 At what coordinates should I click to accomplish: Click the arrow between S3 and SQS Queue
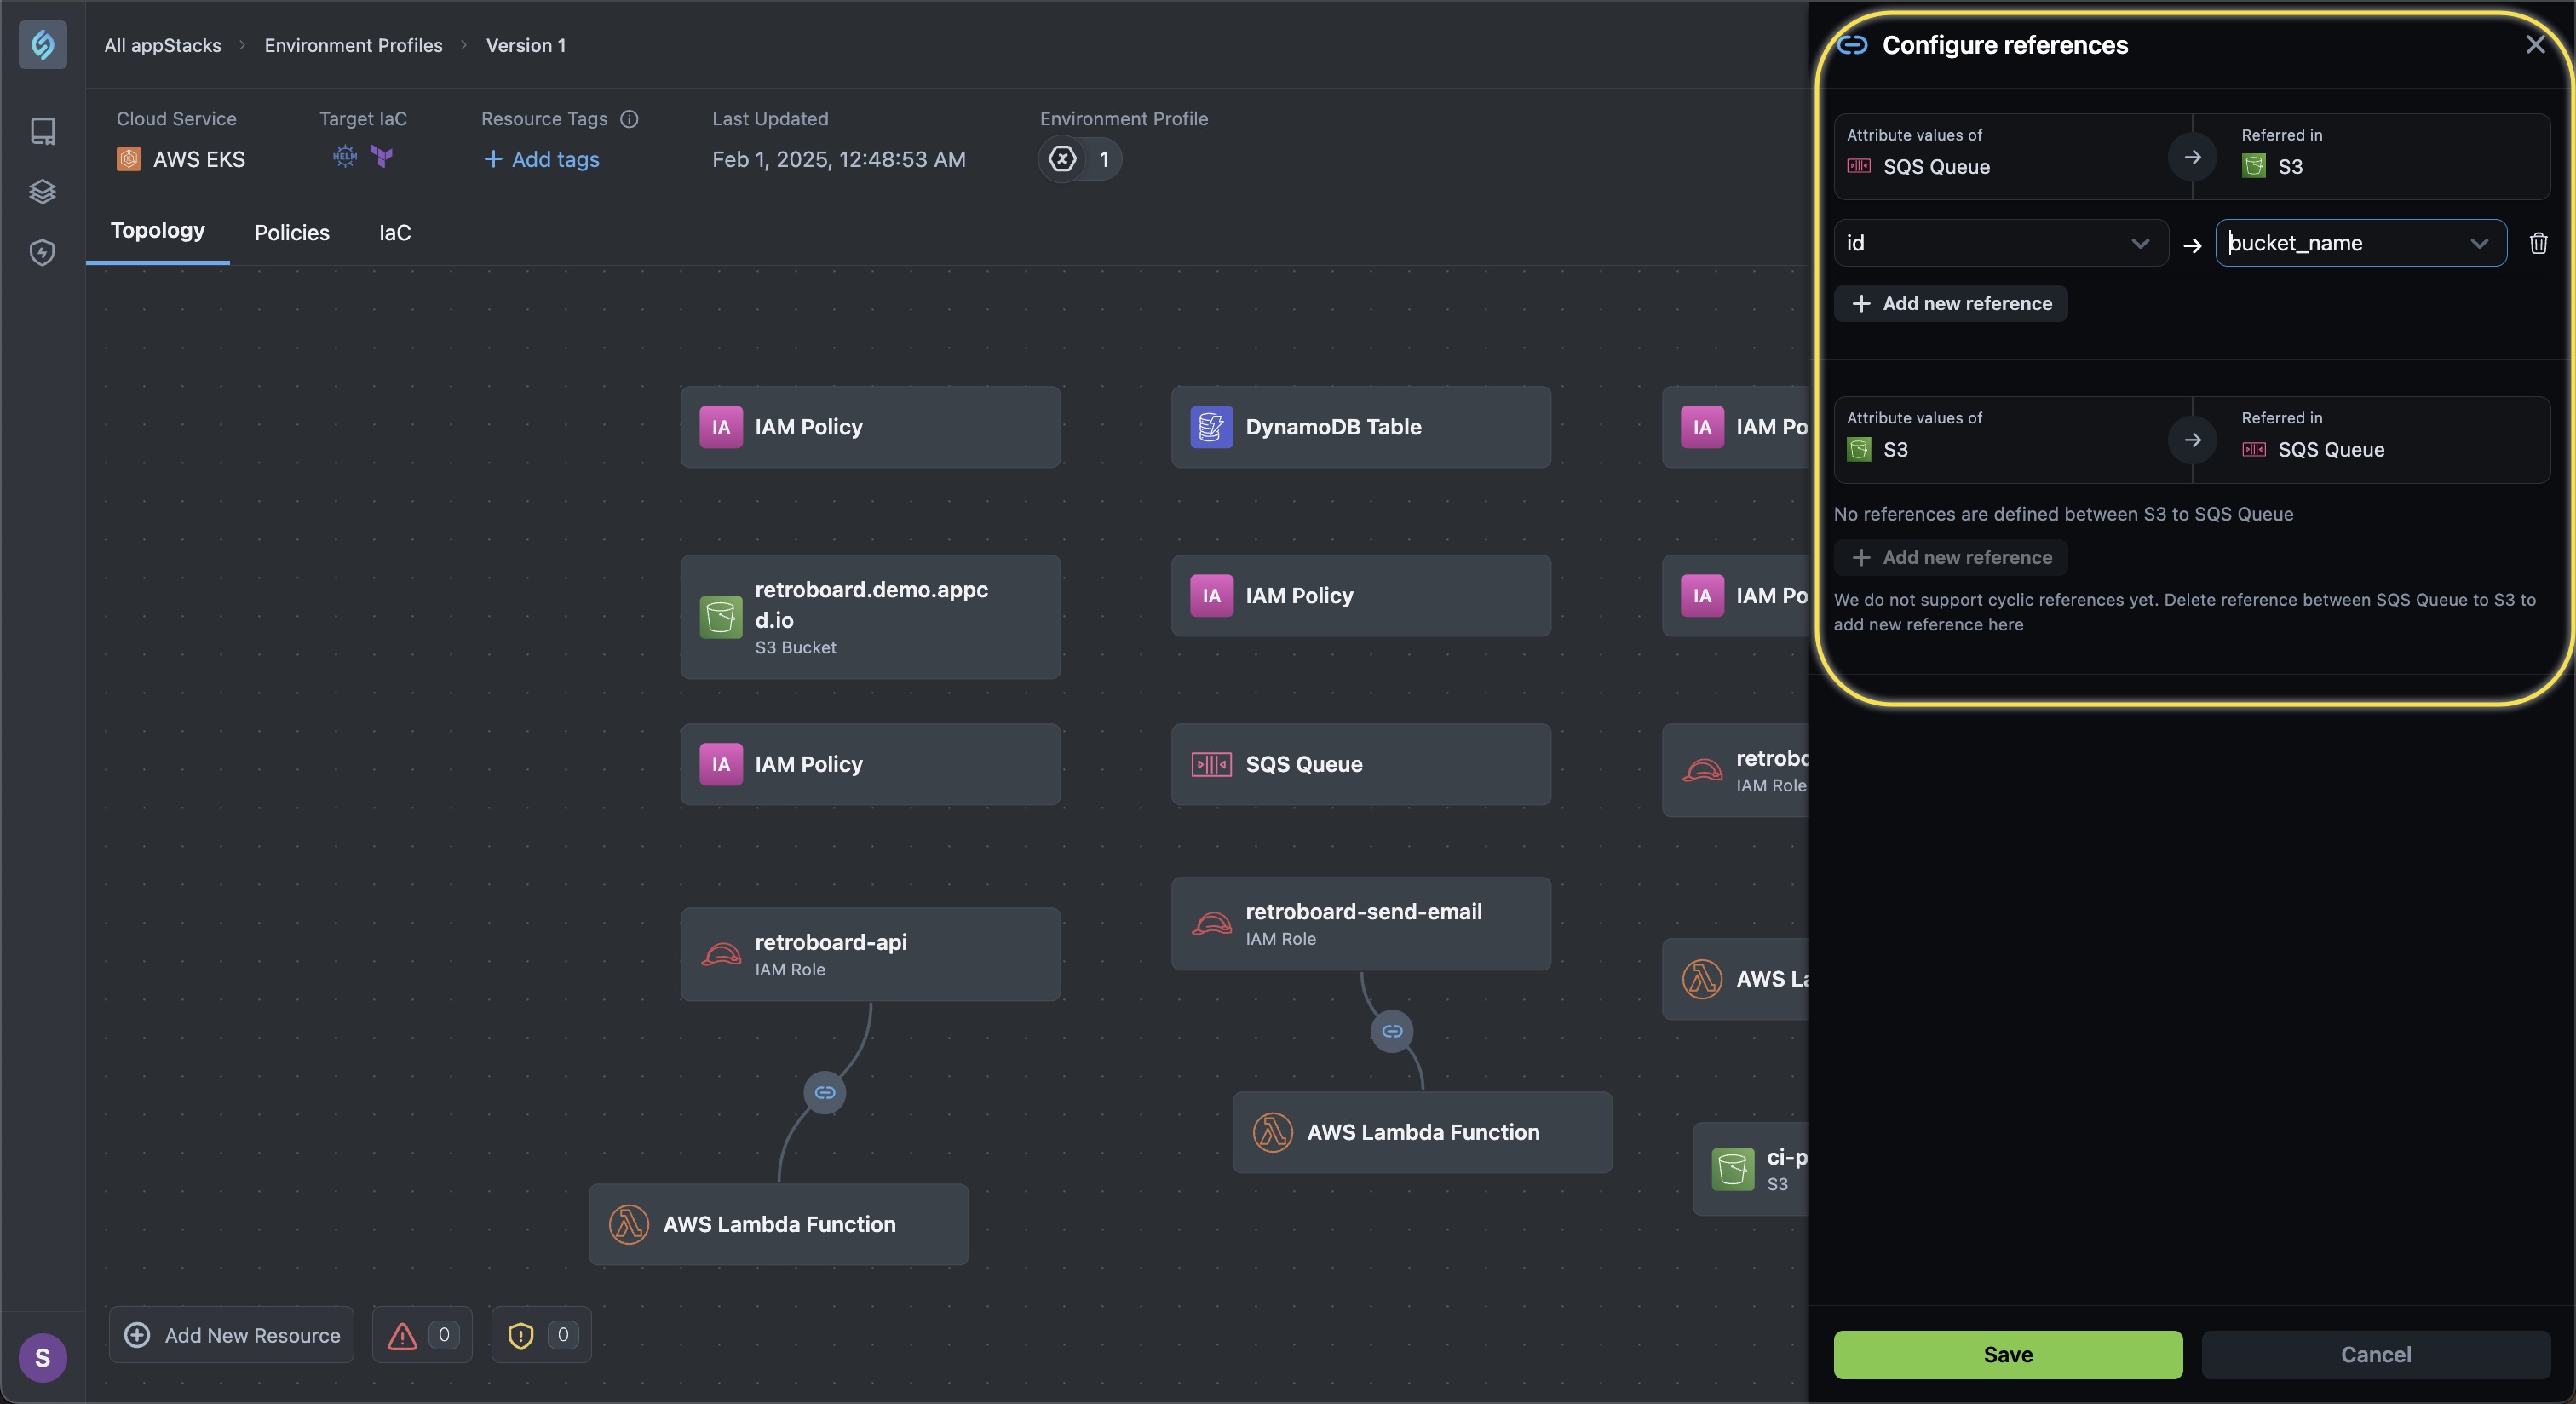[2192, 440]
